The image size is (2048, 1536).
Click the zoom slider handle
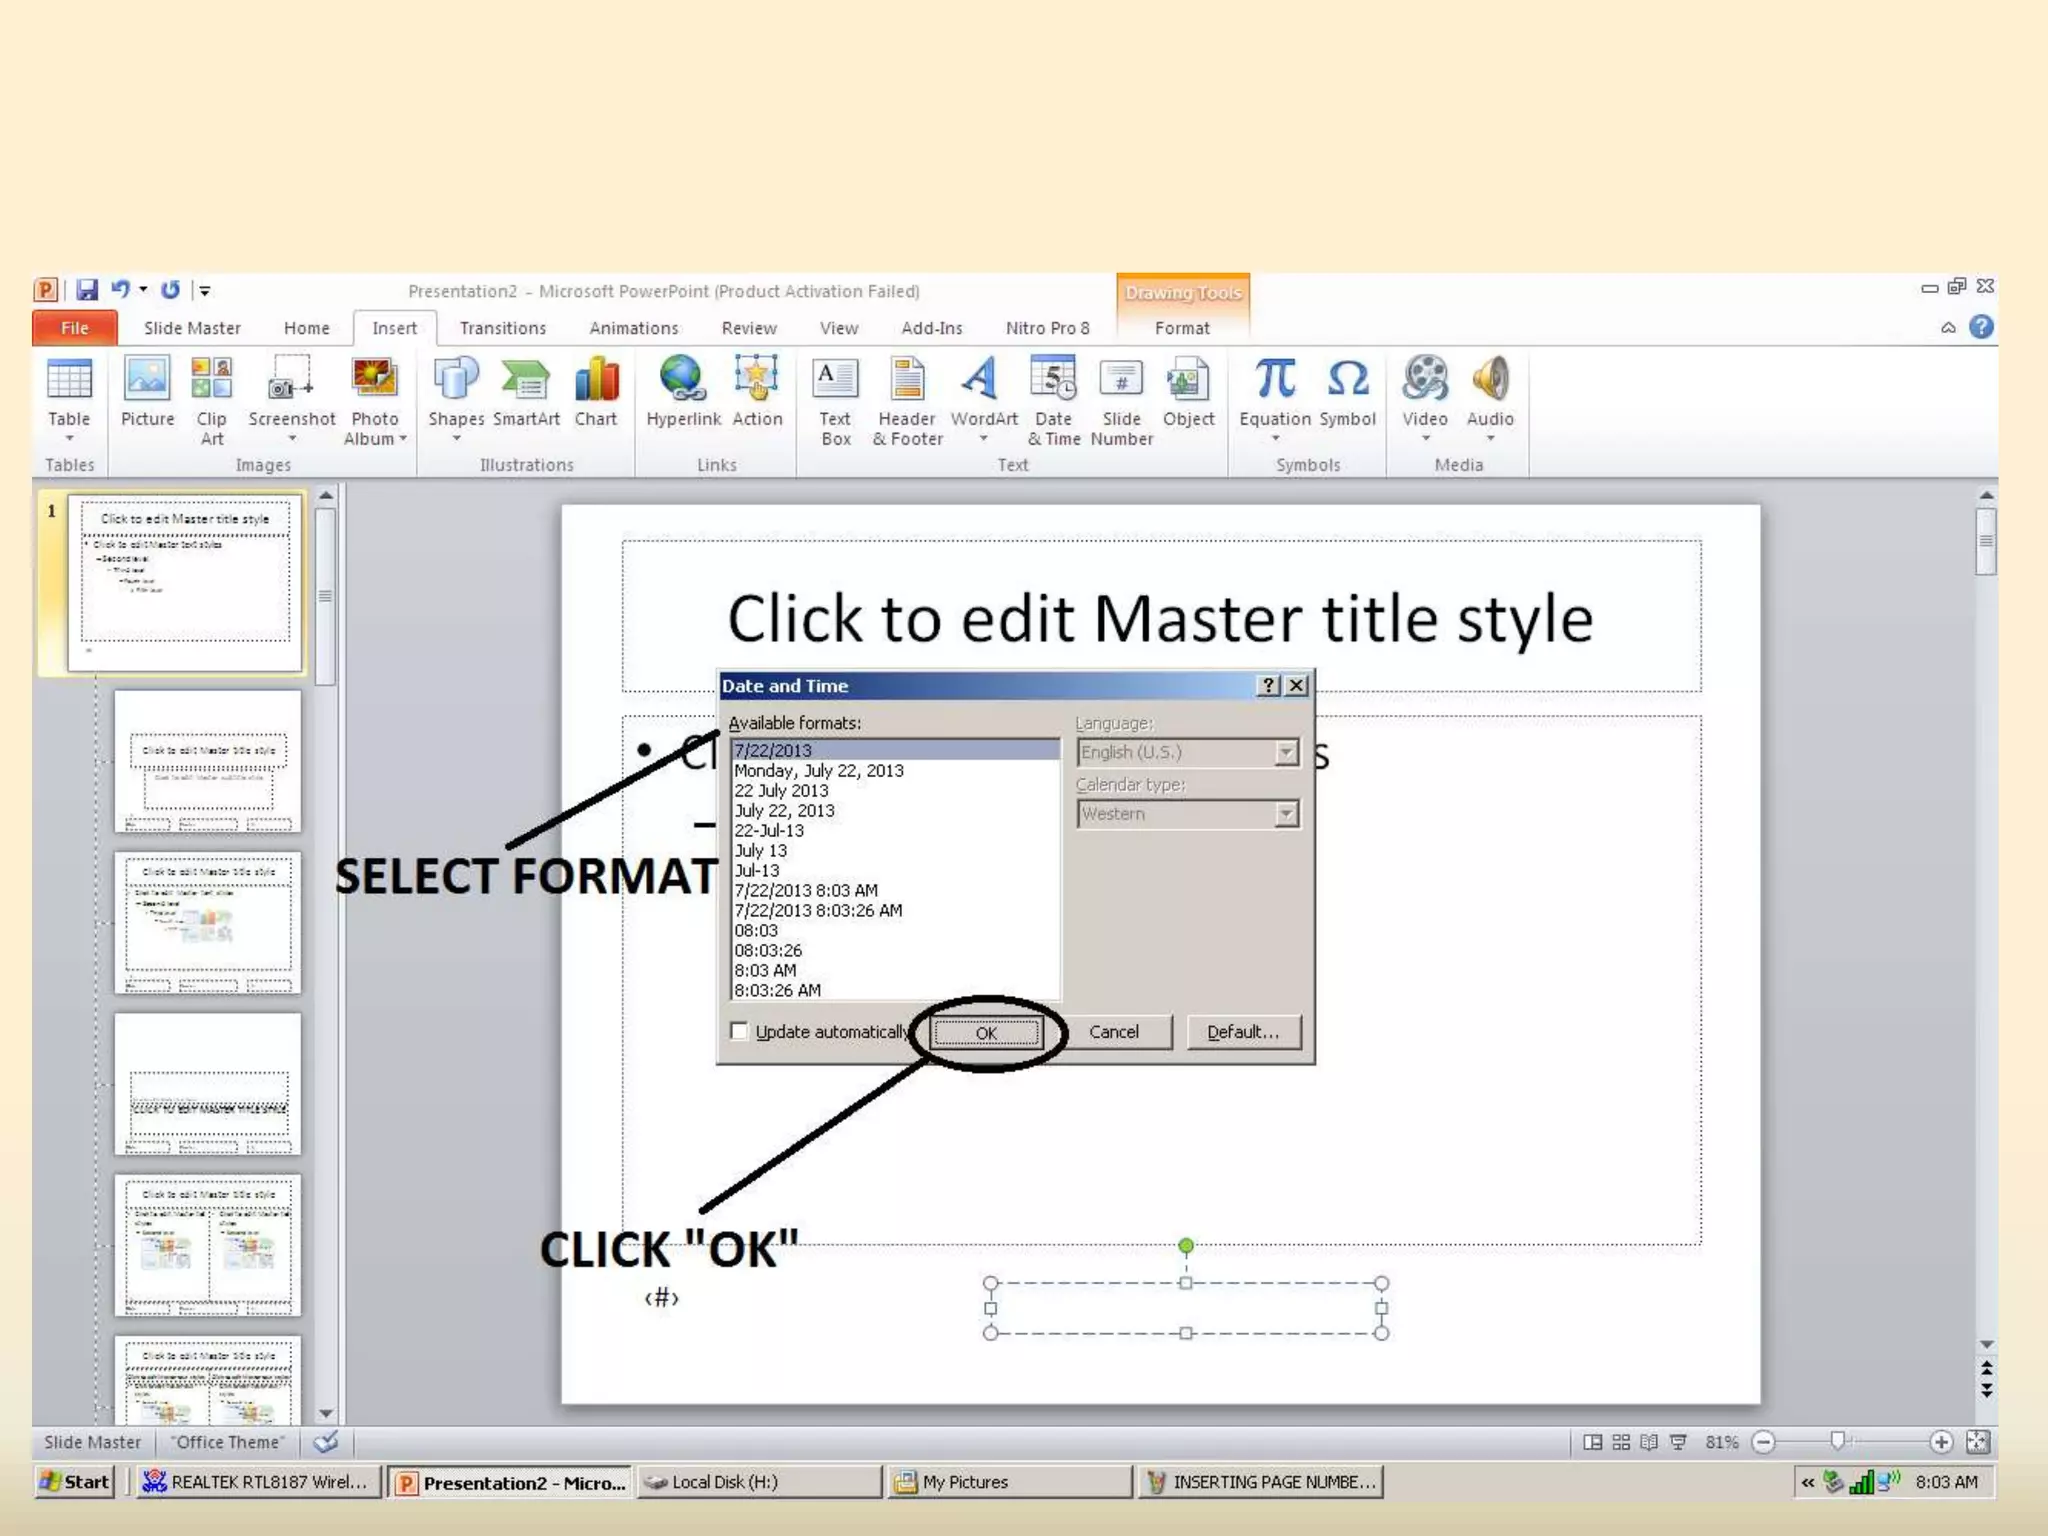pos(1837,1441)
